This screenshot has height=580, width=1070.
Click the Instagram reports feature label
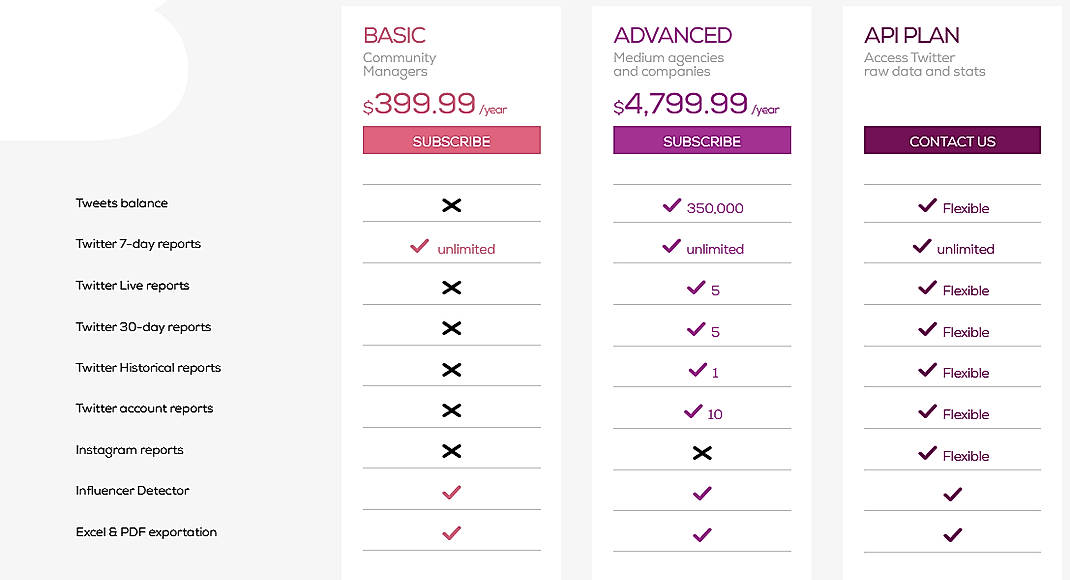coord(129,450)
